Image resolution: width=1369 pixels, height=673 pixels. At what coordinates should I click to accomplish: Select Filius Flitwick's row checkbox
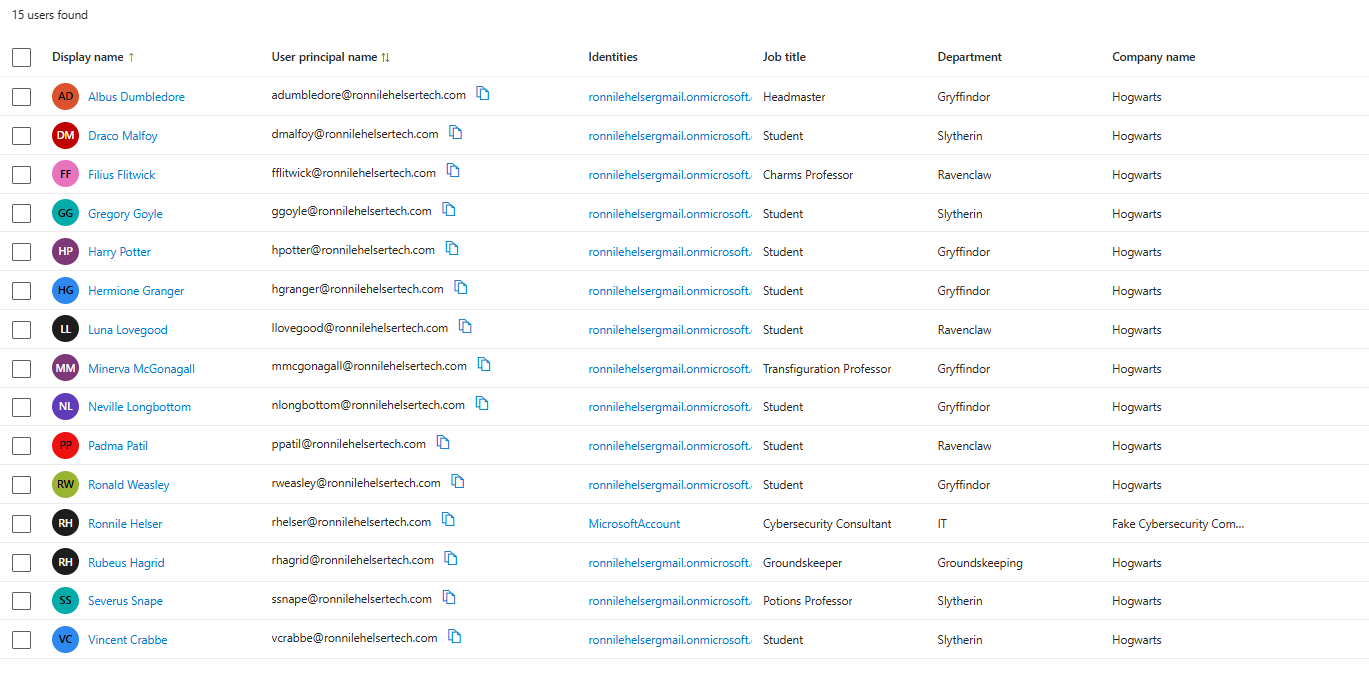click(x=21, y=174)
